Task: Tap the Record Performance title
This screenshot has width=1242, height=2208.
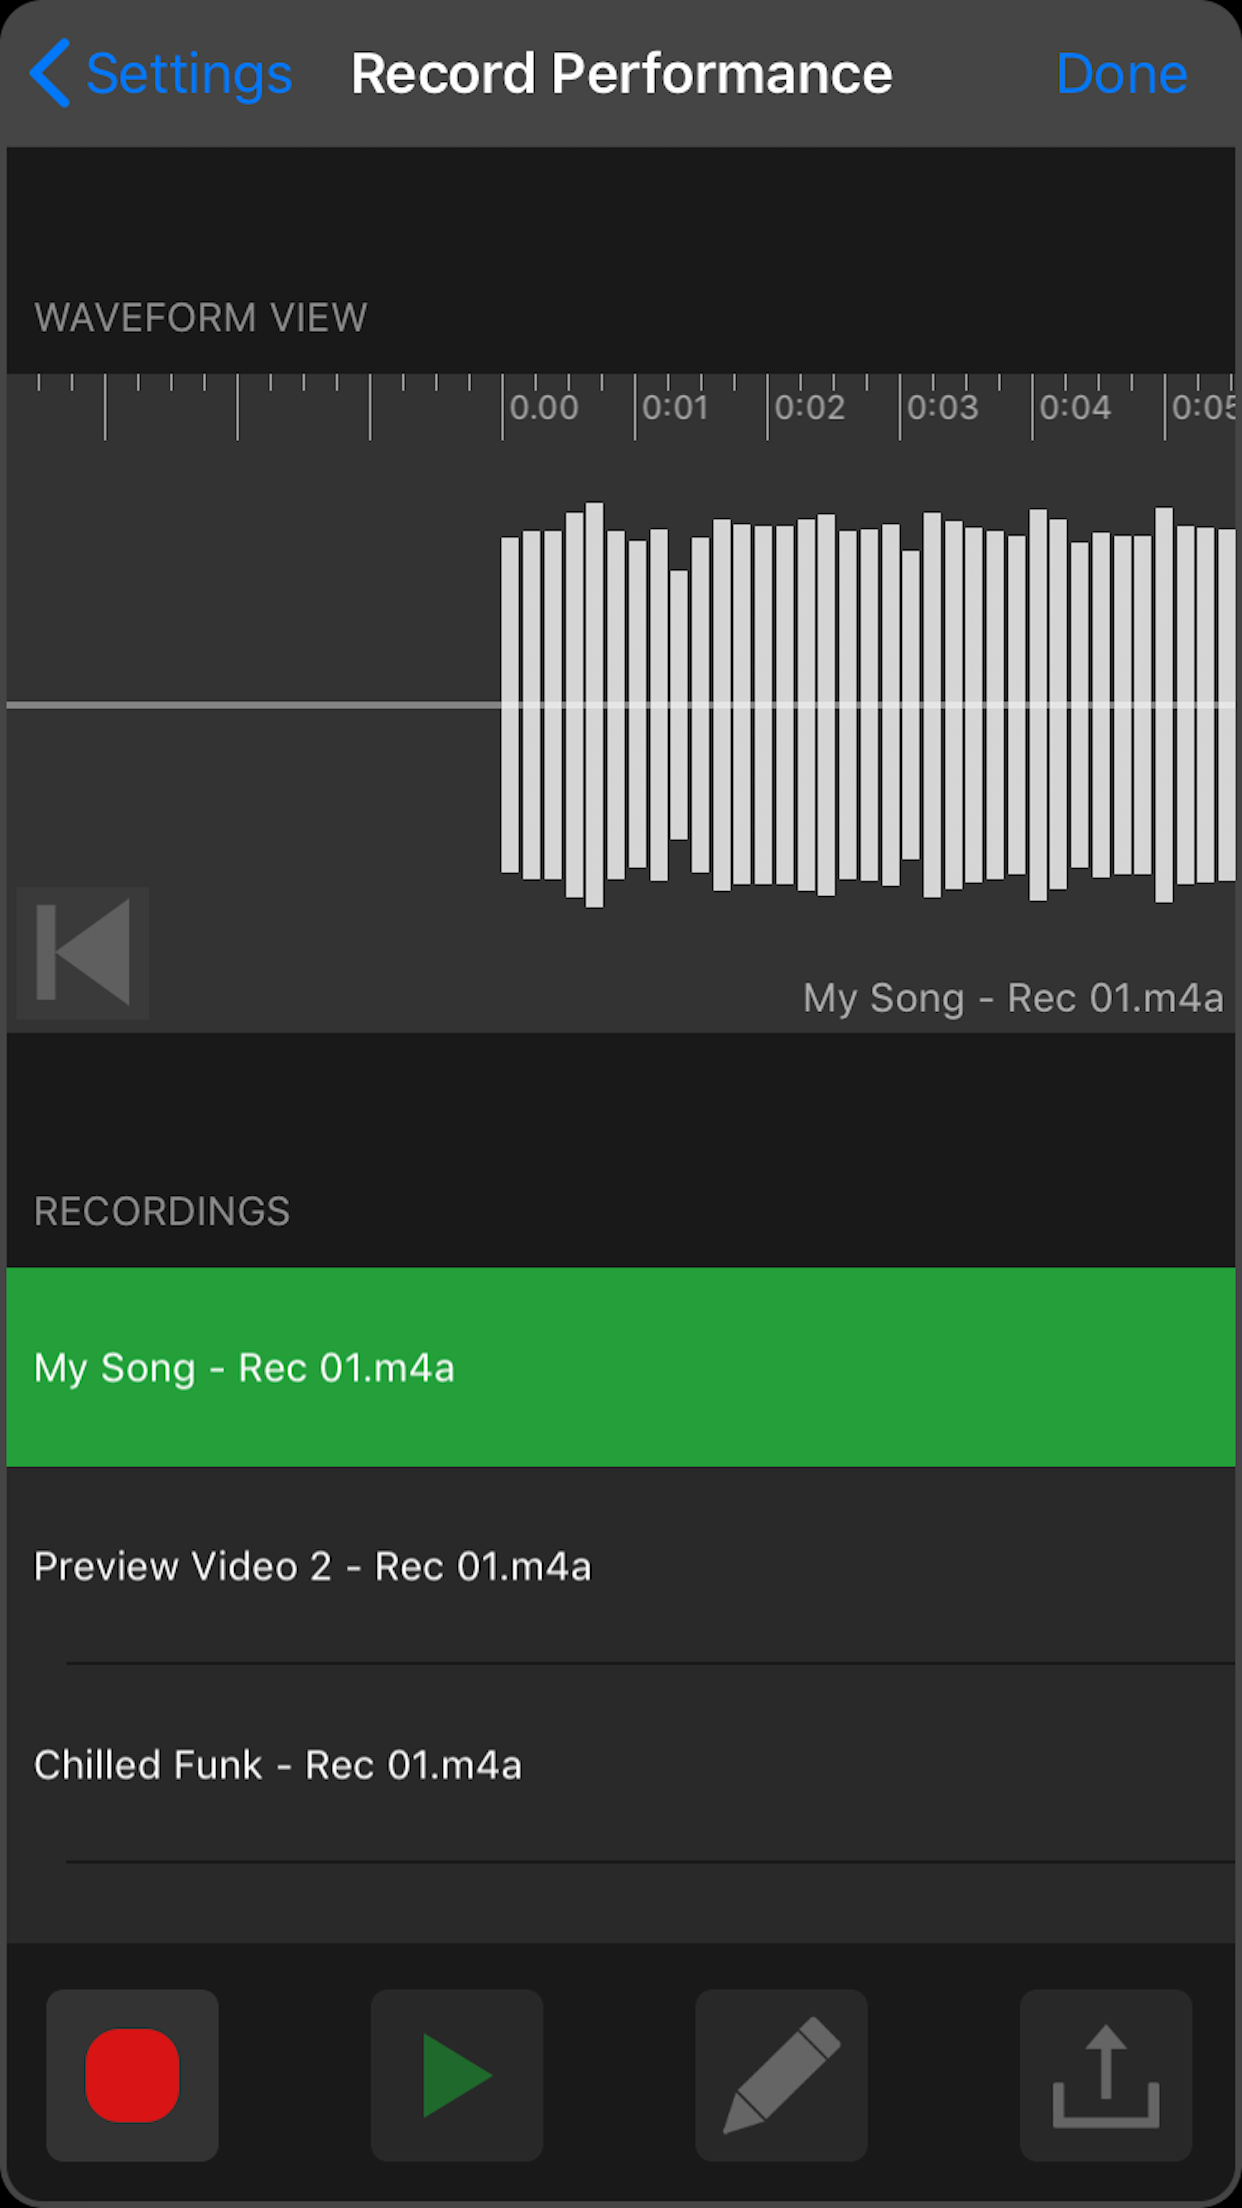Action: tap(621, 74)
